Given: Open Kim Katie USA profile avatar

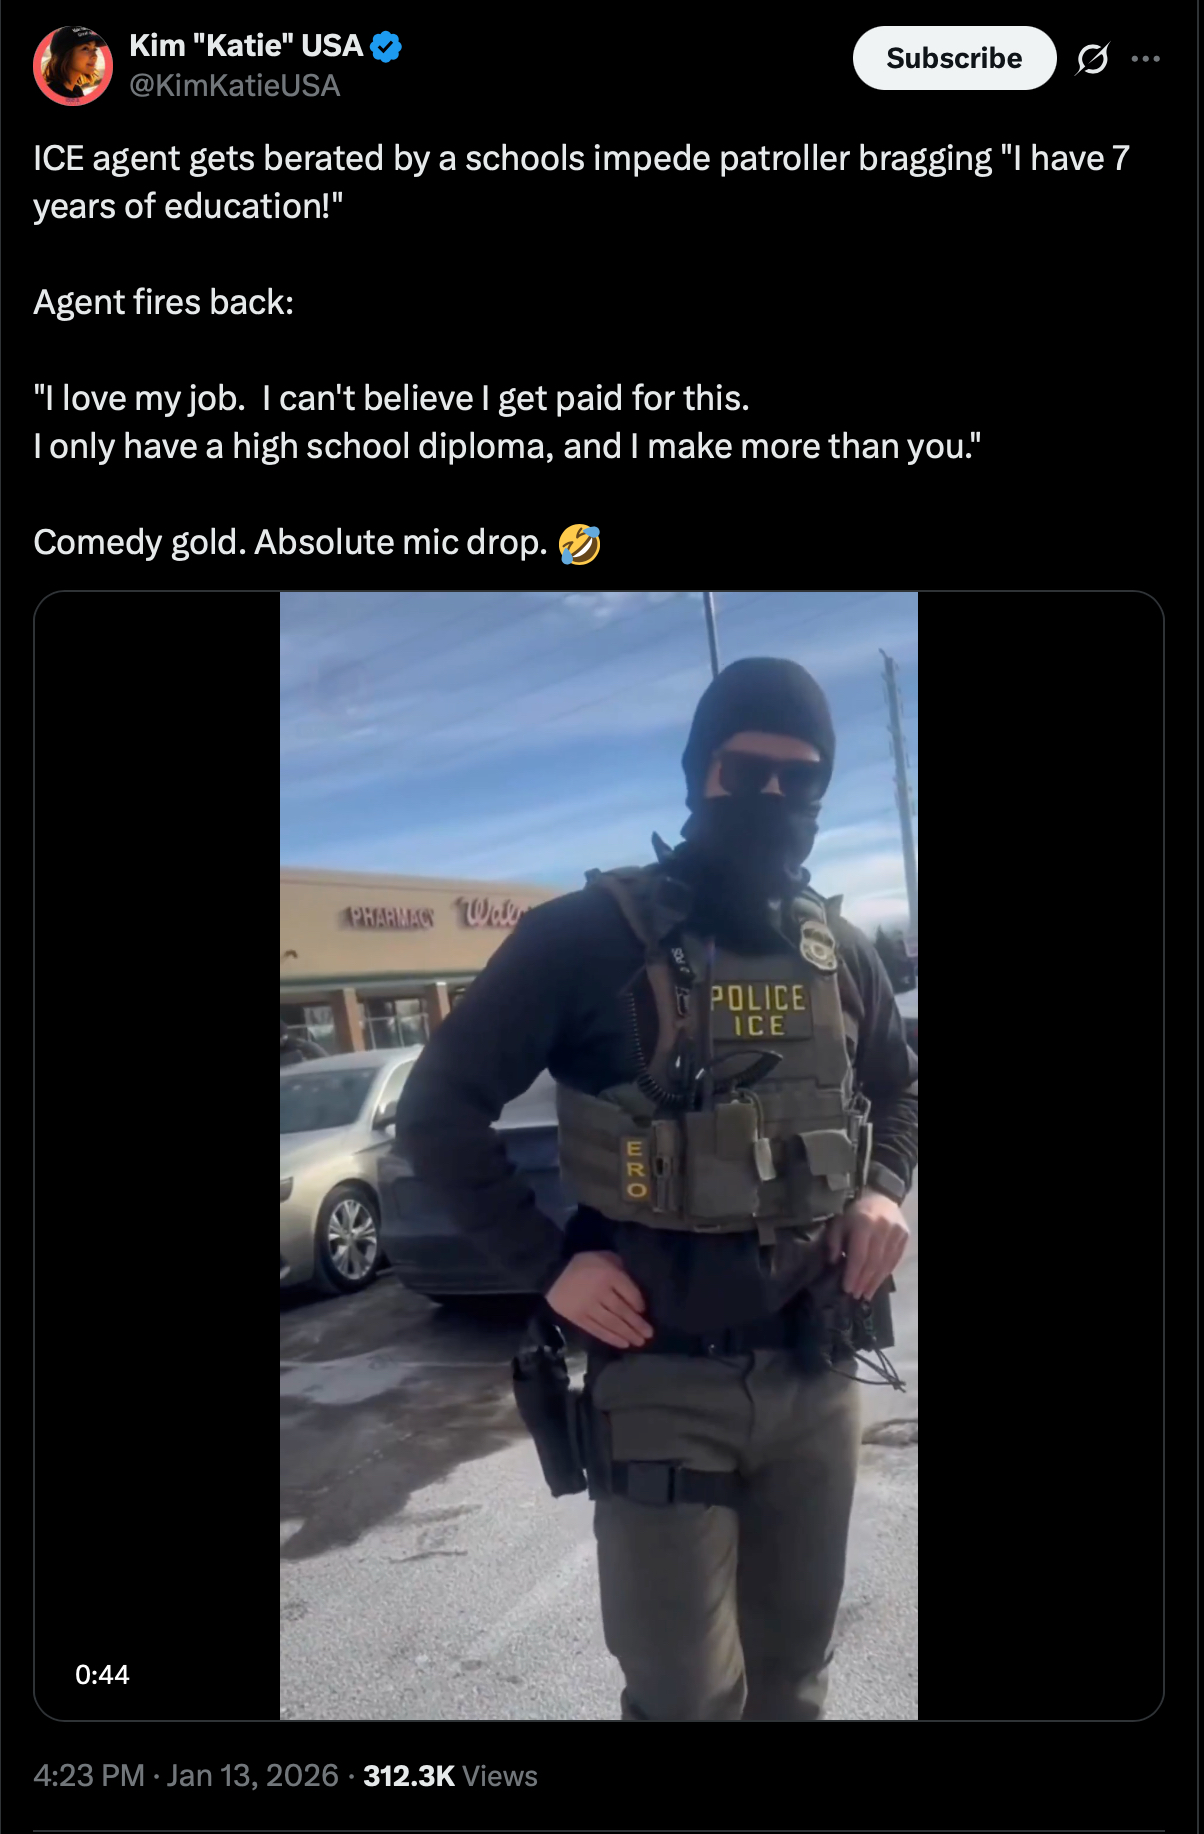Looking at the screenshot, I should pos(73,66).
